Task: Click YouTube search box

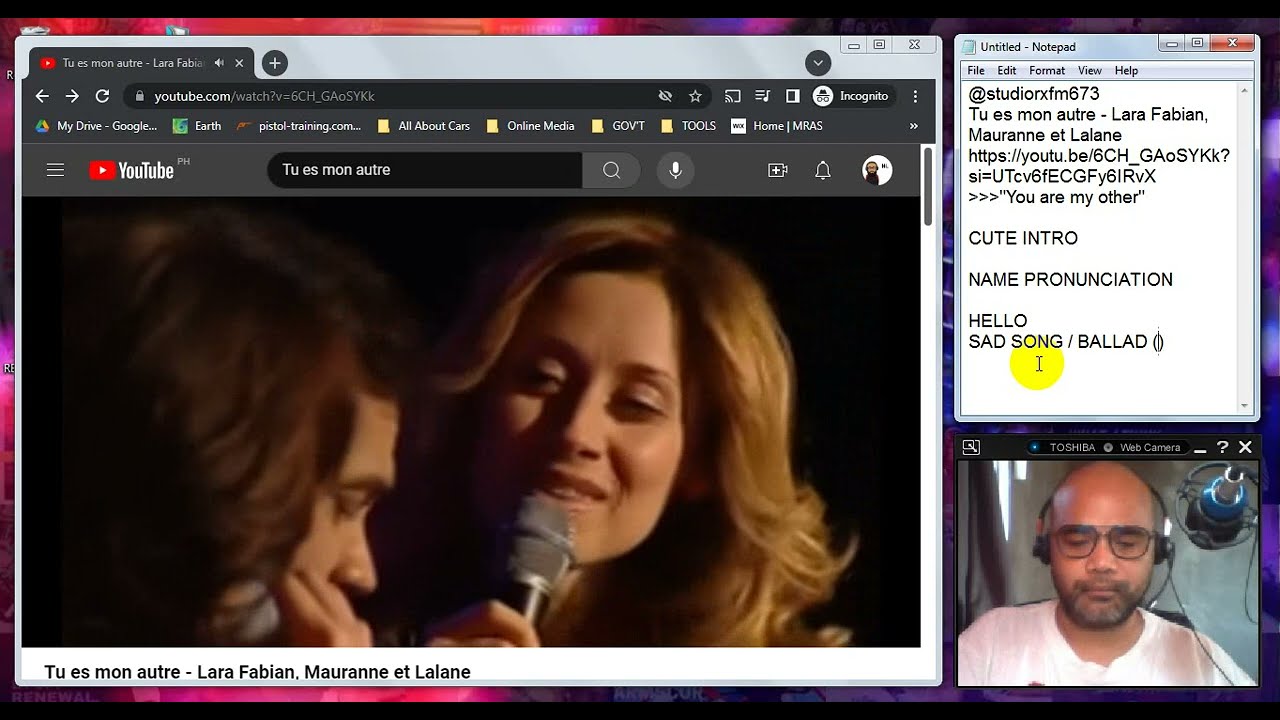Action: 424,170
